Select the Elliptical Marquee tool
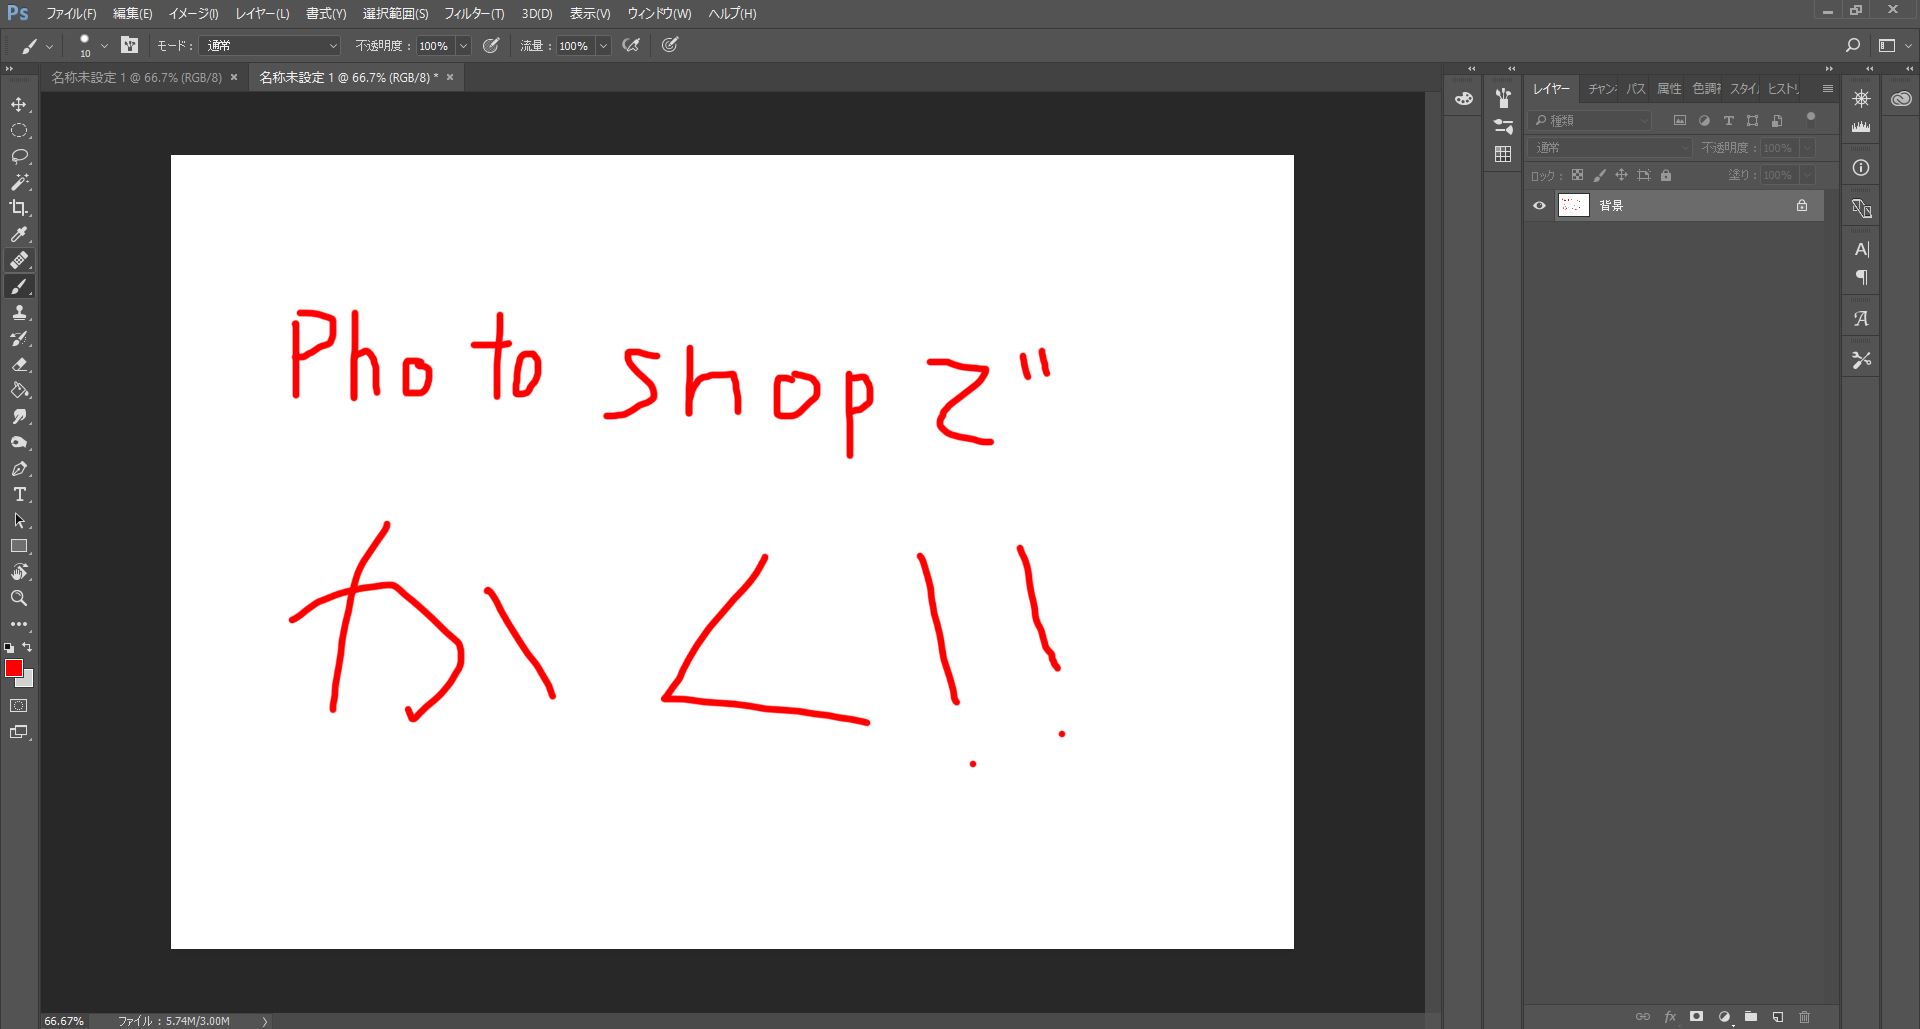Screen dimensions: 1920x1029 pyautogui.click(x=19, y=130)
